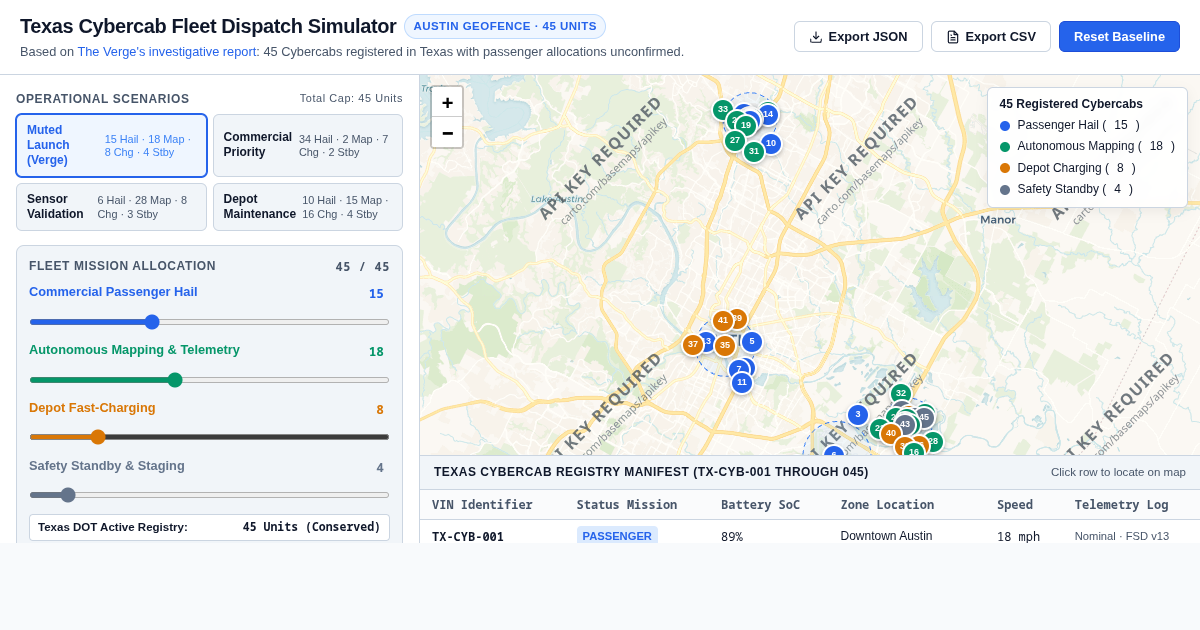The image size is (1200, 630).
Task: Select blue map marker 7
Action: point(739,370)
